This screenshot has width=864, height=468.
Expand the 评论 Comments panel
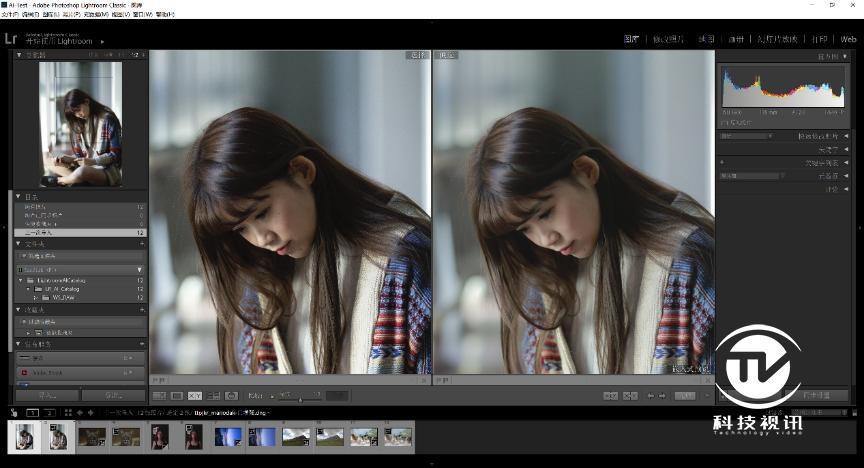(x=846, y=189)
